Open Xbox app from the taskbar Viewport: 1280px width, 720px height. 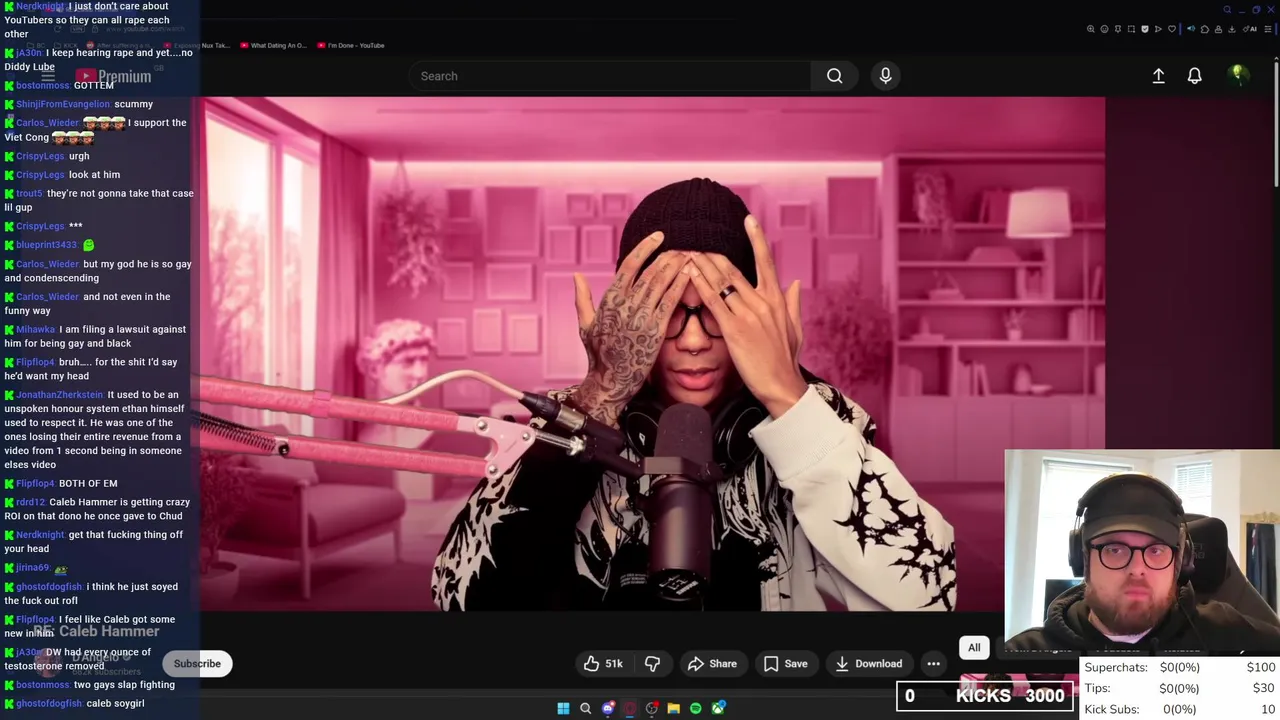pyautogui.click(x=718, y=708)
